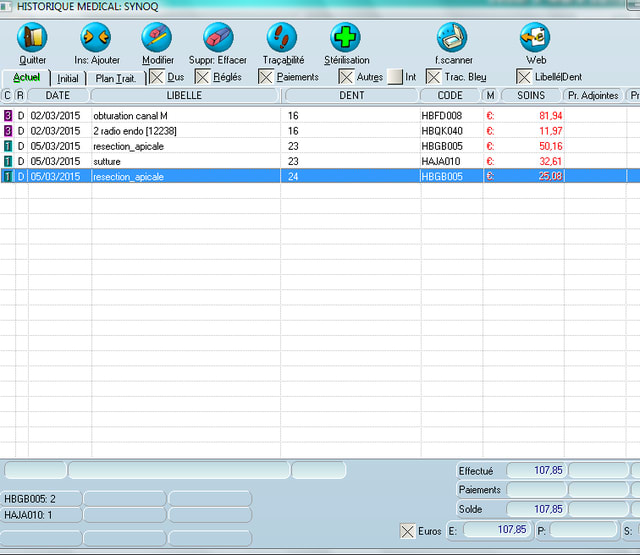Click the Suppr: Effacer eraser icon
Viewport: 640px width, 555px height.
tap(217, 38)
